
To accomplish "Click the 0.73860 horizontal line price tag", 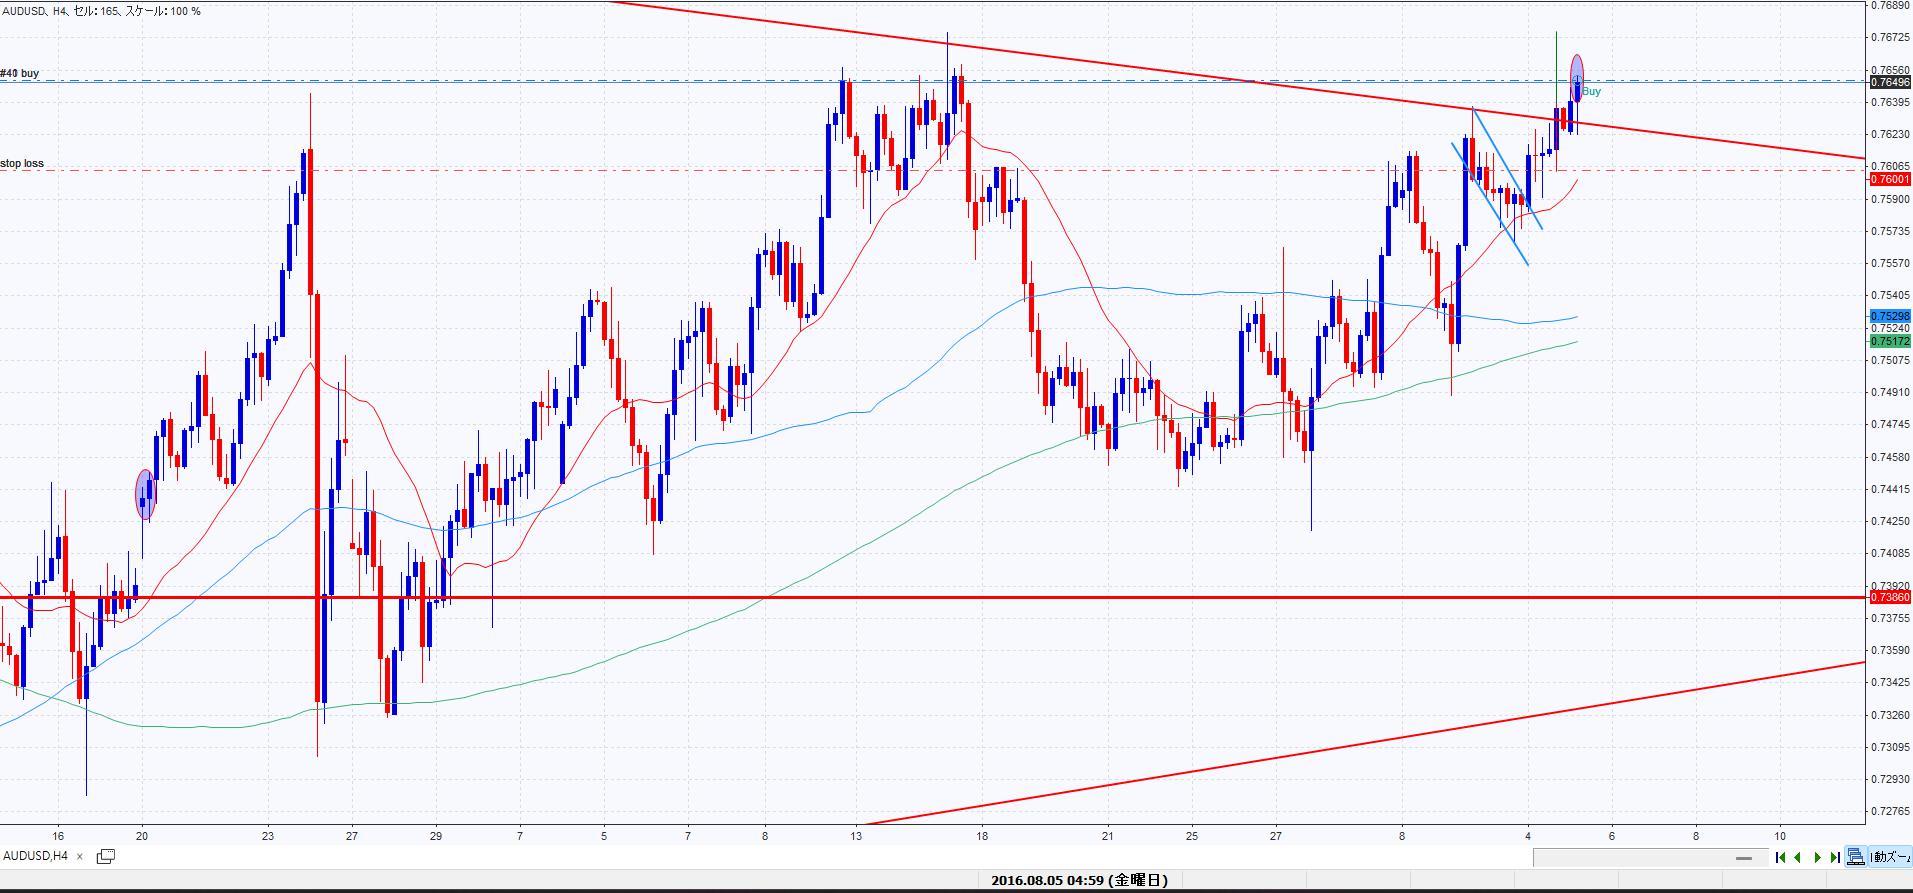I will tap(1889, 597).
